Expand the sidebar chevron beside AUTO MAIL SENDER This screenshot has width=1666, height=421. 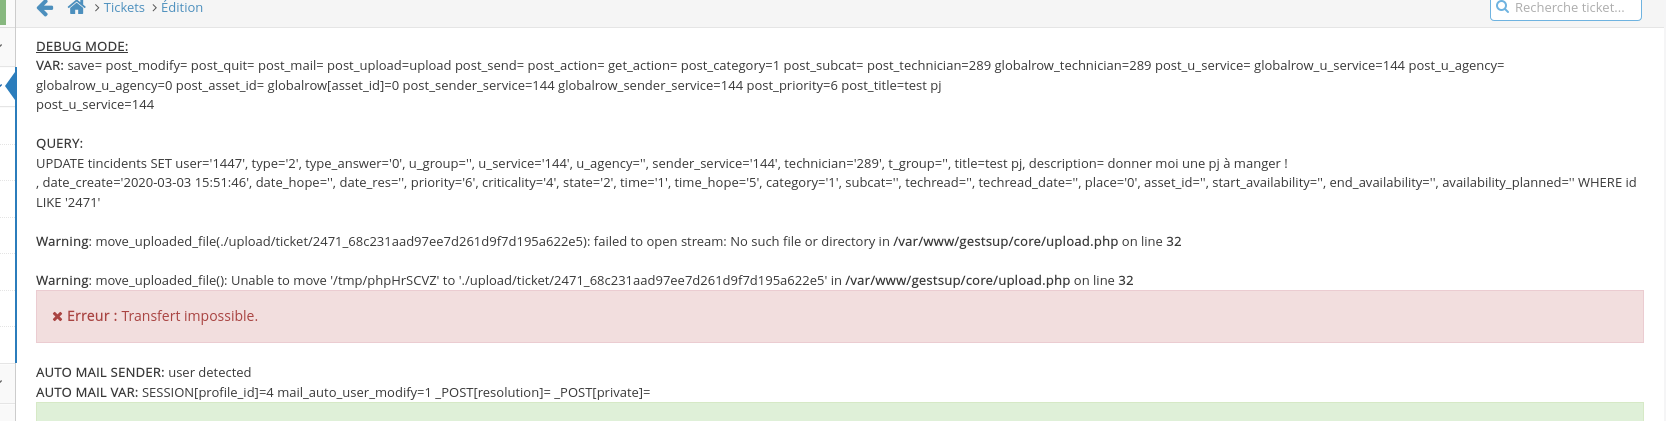[x=2, y=381]
